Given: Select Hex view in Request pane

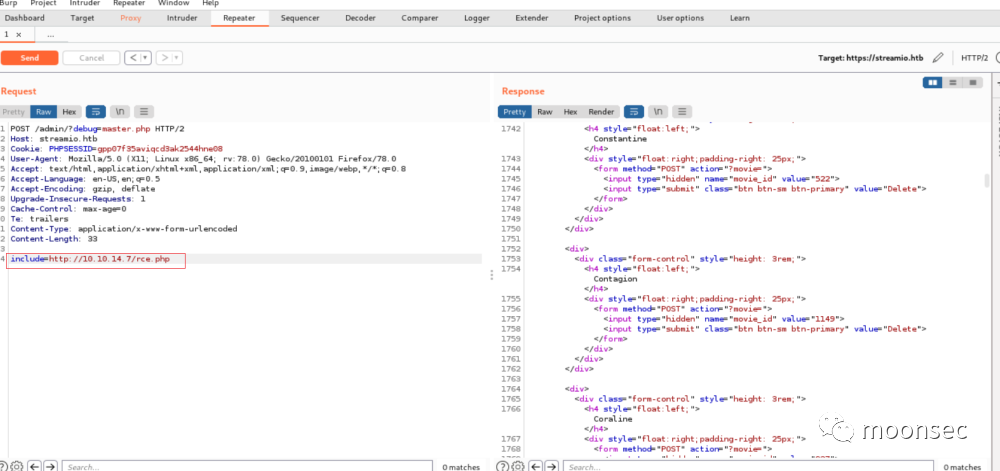Looking at the screenshot, I should coord(69,112).
